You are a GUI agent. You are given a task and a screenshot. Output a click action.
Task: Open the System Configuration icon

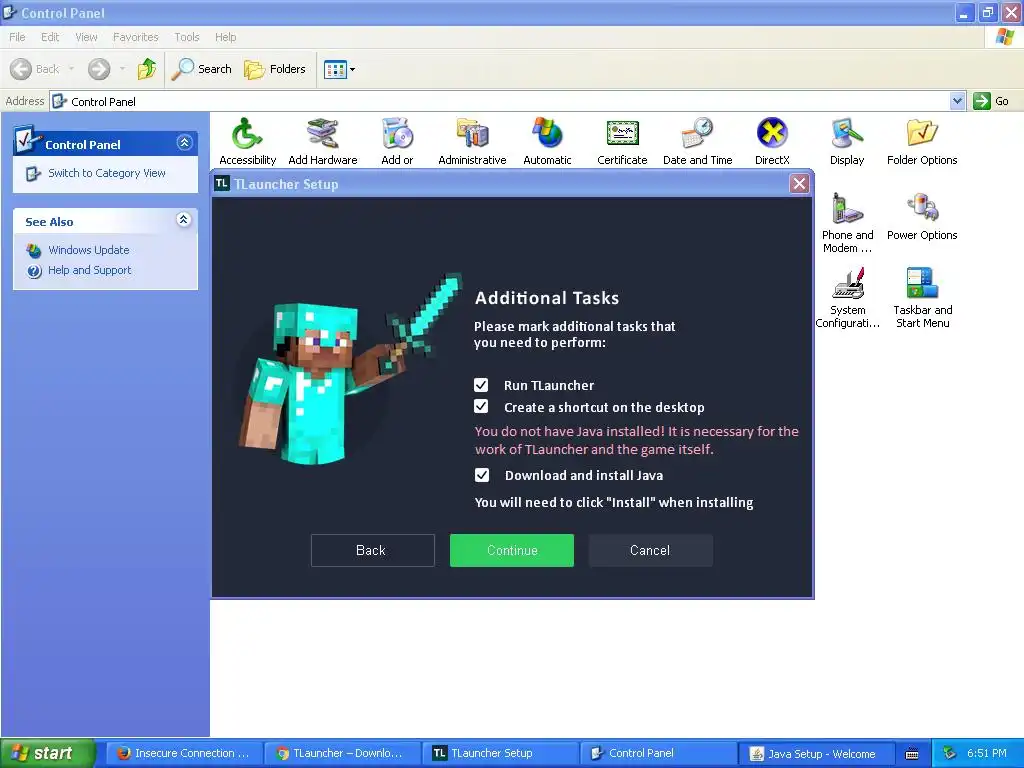[x=848, y=298]
